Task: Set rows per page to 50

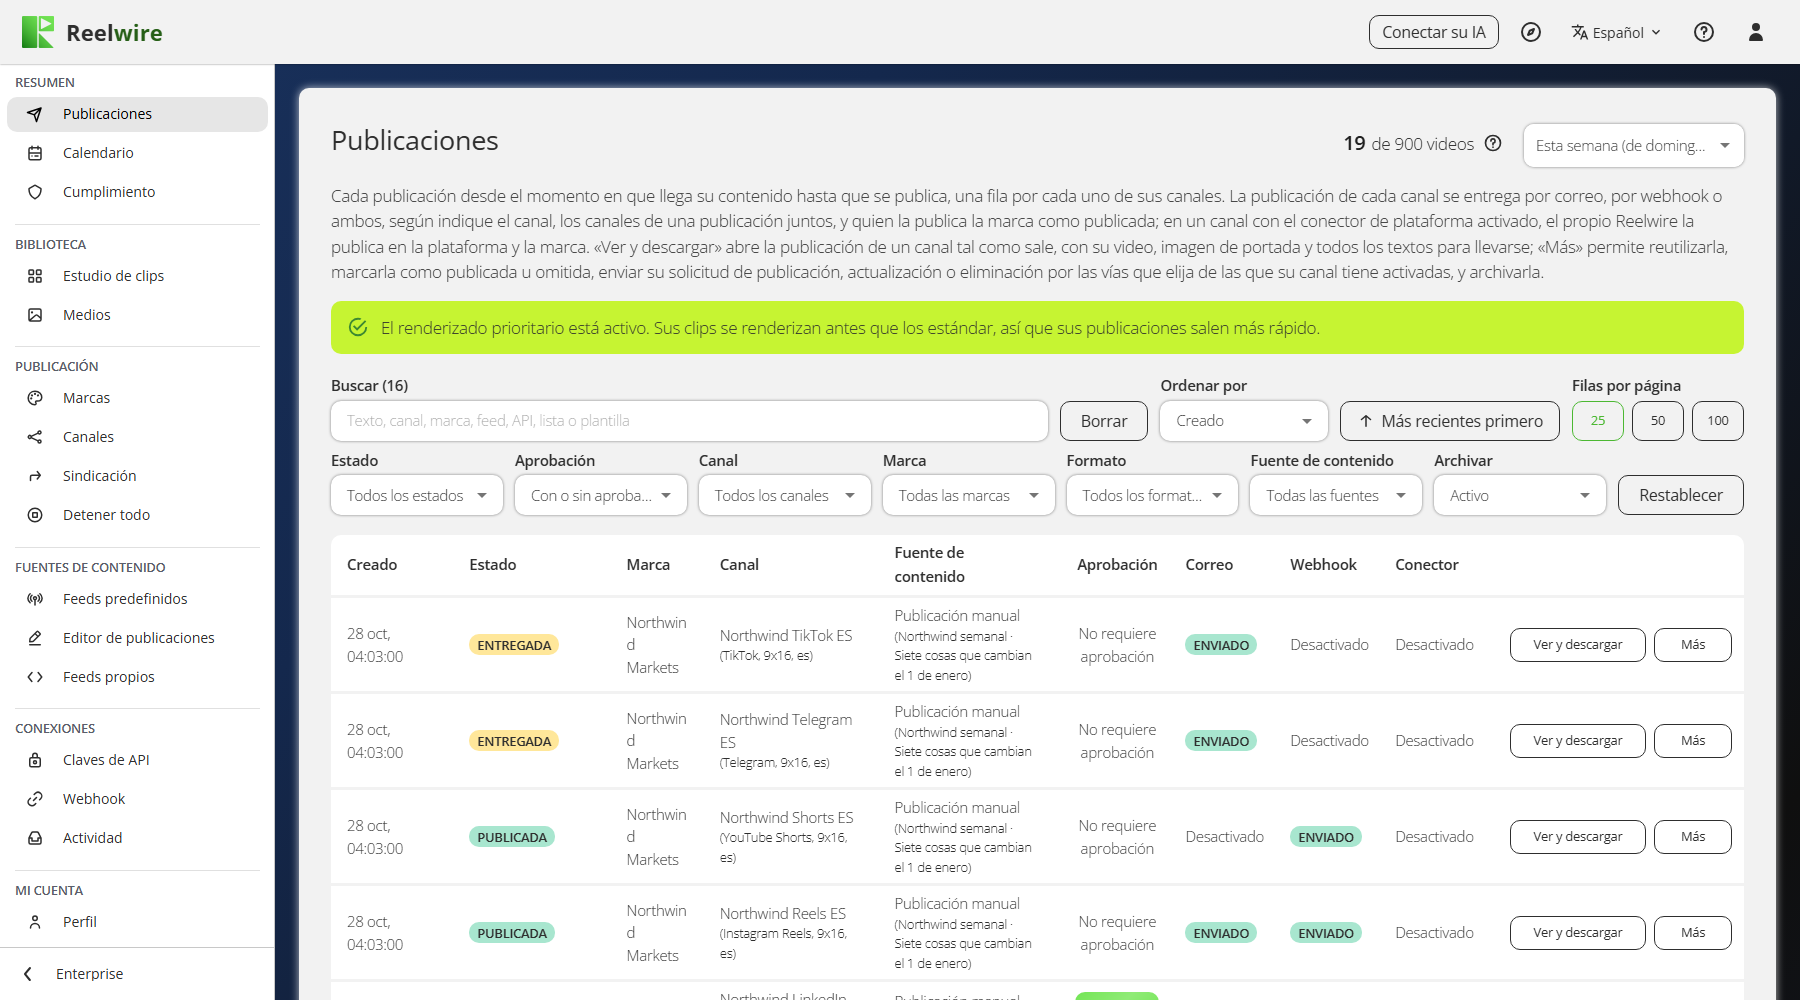Action: point(1658,421)
